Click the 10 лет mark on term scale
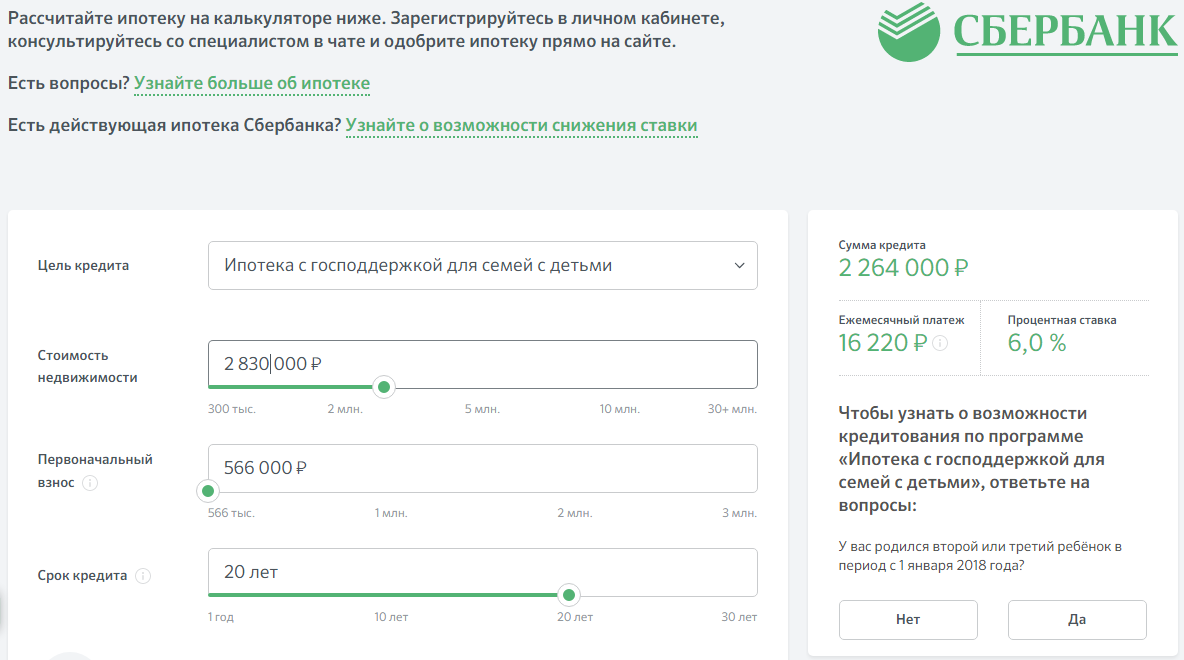Screen dimensions: 1184x660 tap(391, 618)
